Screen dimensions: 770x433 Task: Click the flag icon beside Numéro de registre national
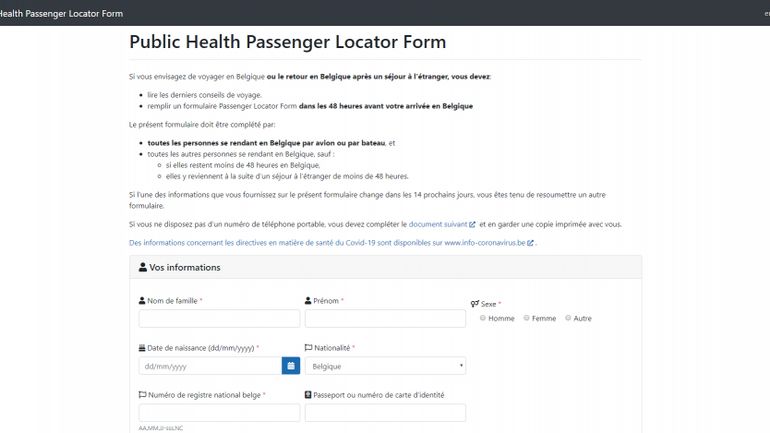pyautogui.click(x=142, y=395)
